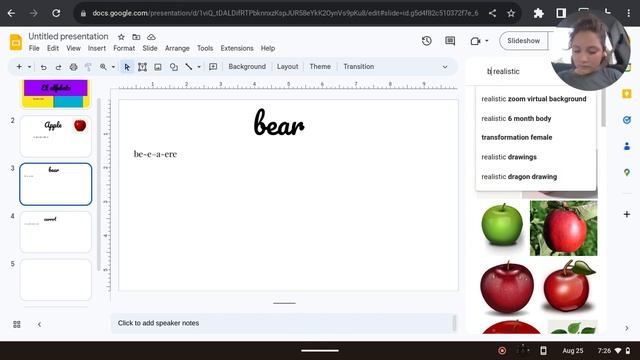
Task: Open the Layout options
Action: [x=287, y=67]
